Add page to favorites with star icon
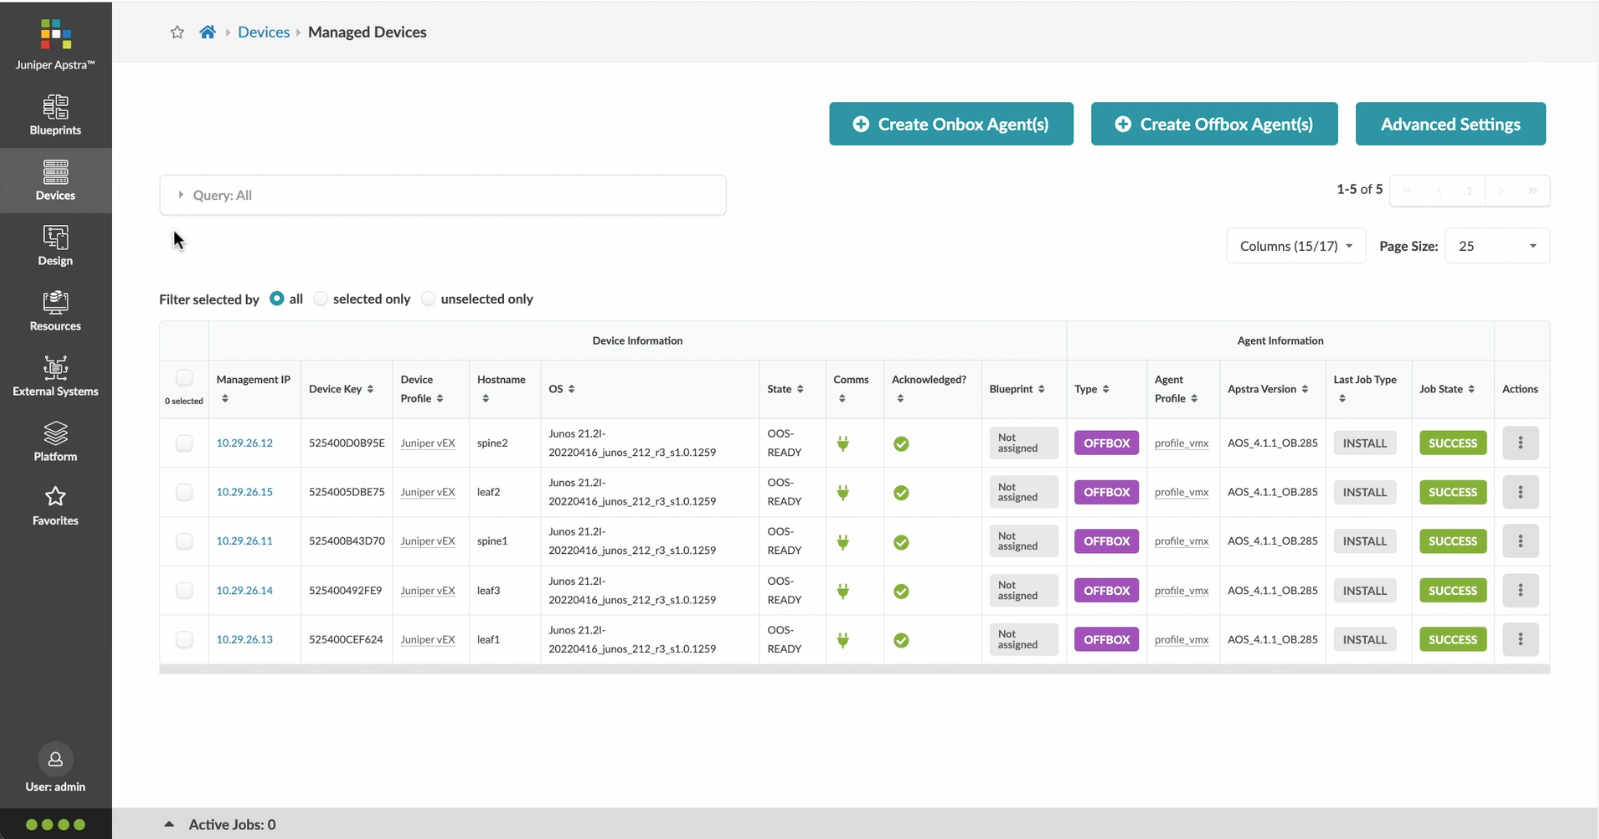1599x839 pixels. (177, 32)
